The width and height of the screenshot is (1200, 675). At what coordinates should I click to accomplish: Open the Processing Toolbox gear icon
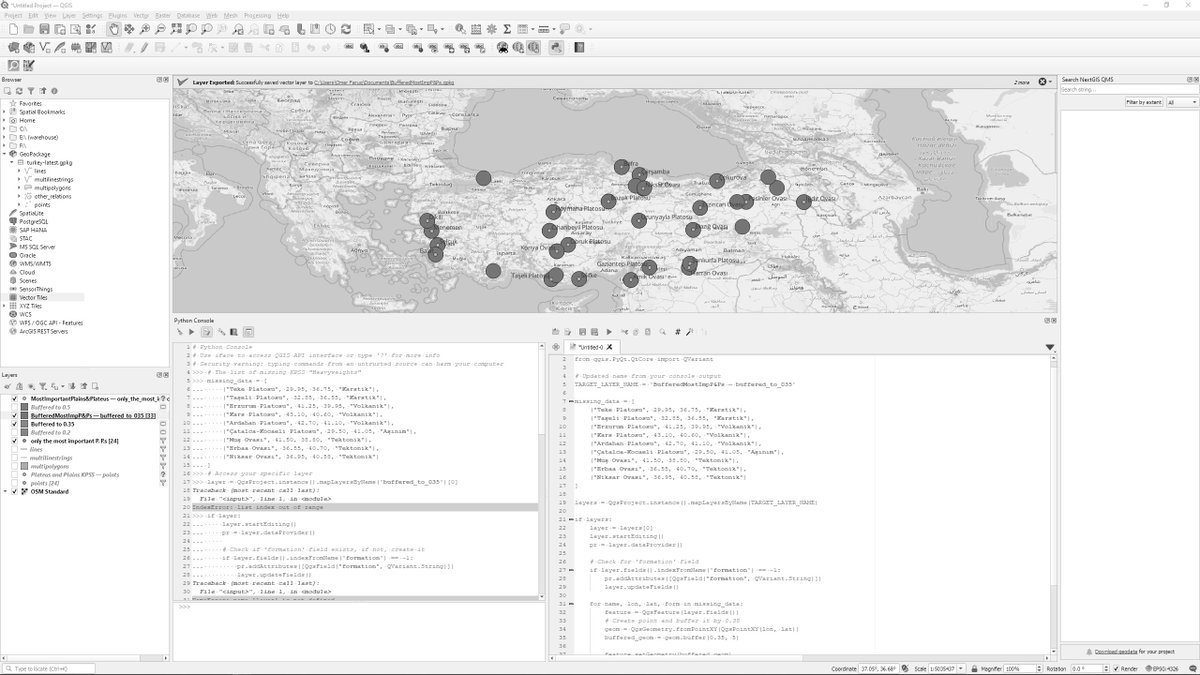coord(492,29)
